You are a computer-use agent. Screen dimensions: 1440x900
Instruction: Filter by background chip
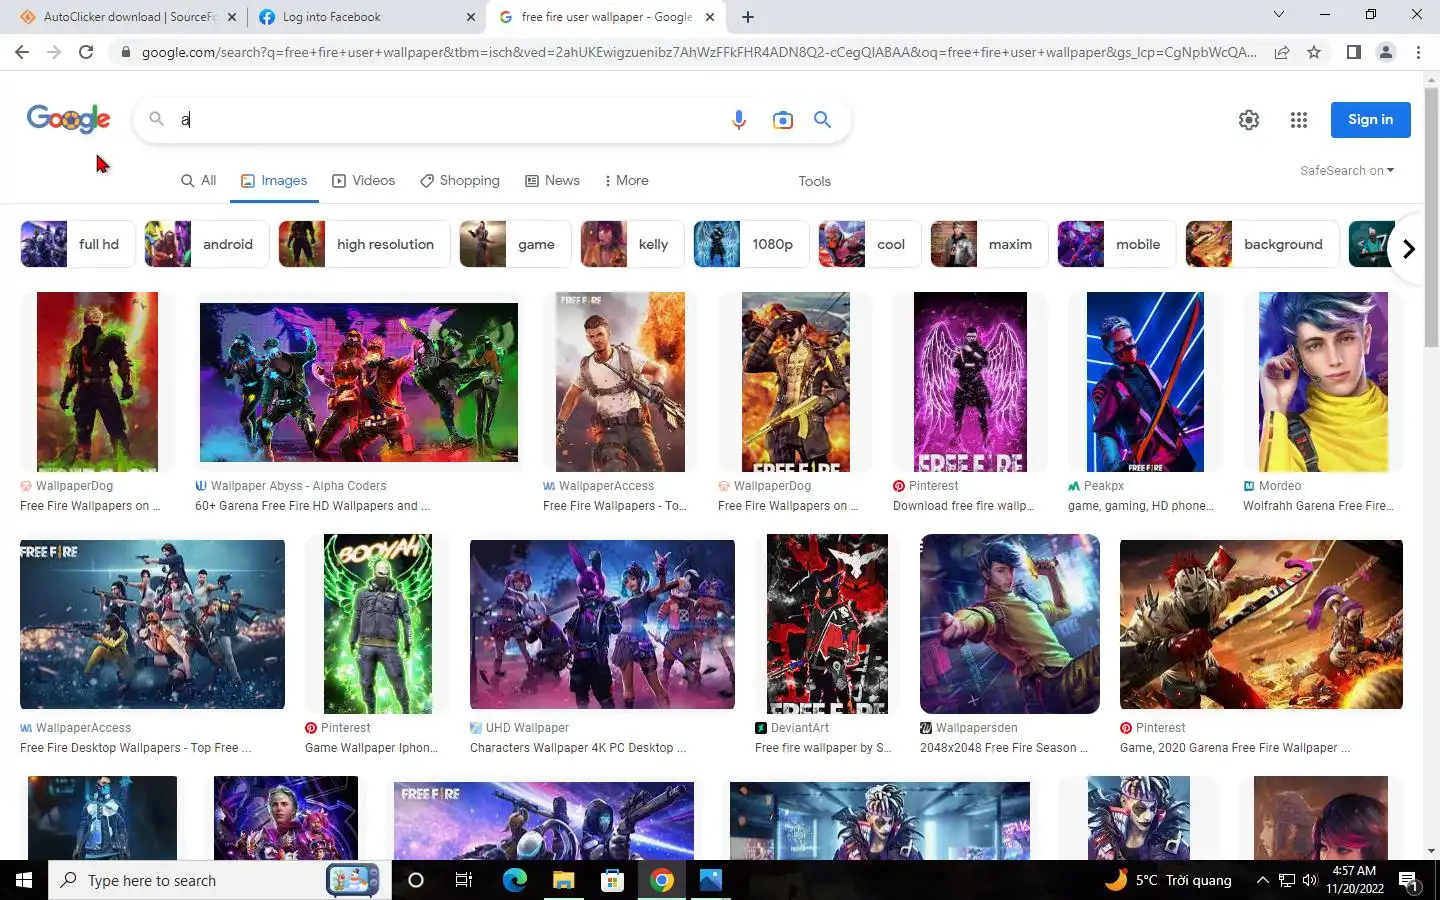(x=1262, y=244)
